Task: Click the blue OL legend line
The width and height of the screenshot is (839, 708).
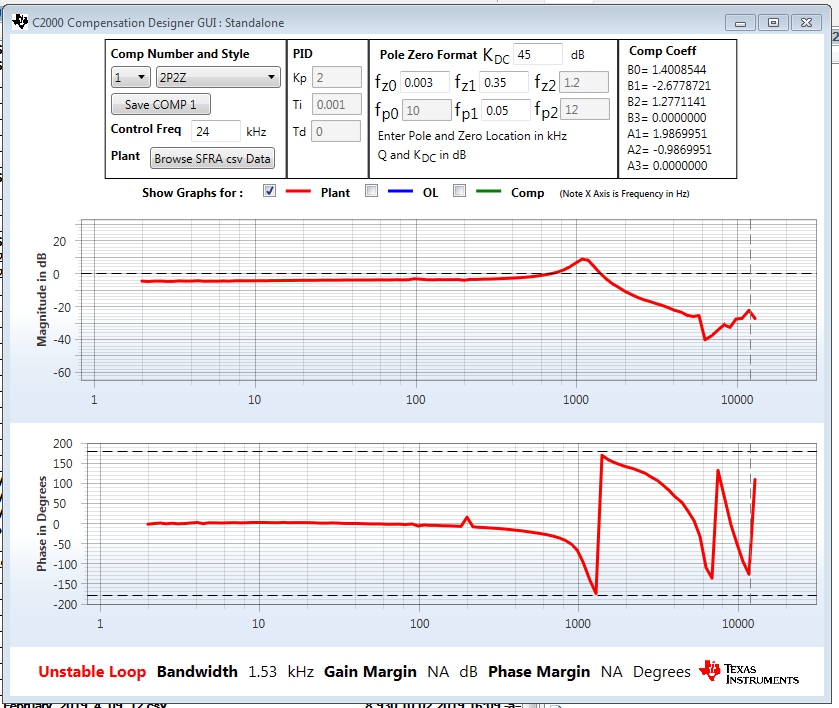Action: (402, 192)
